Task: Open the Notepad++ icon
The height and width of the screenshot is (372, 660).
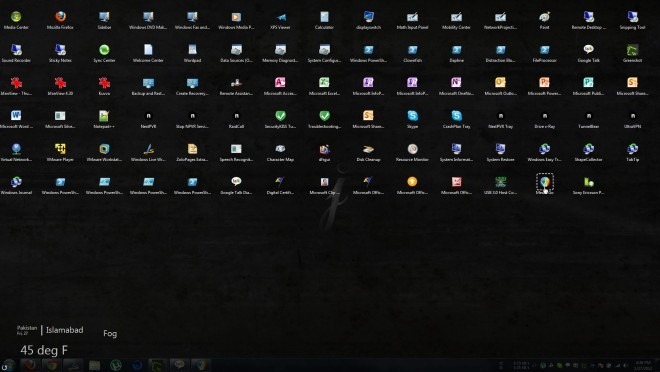Action: coord(104,119)
